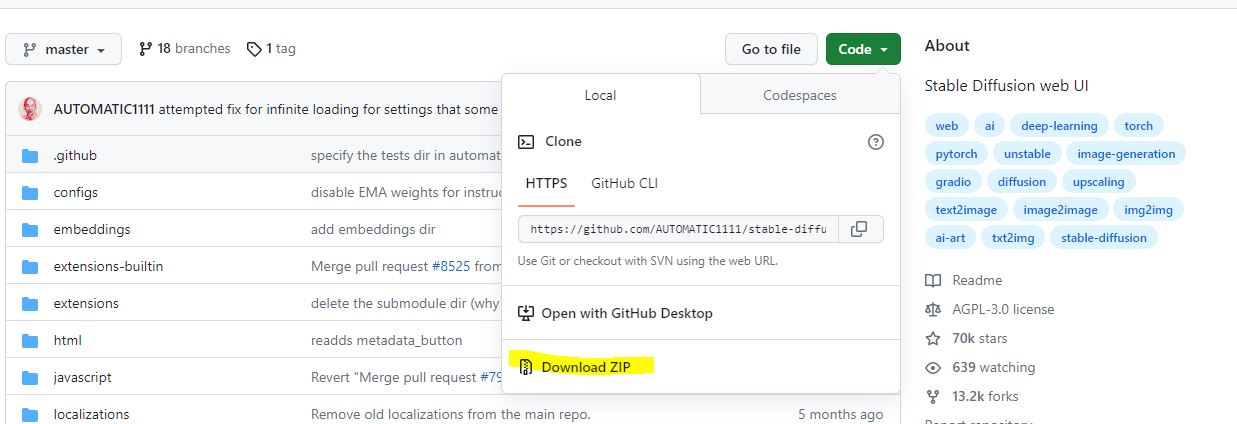Click folder icon next to html

click(x=30, y=340)
